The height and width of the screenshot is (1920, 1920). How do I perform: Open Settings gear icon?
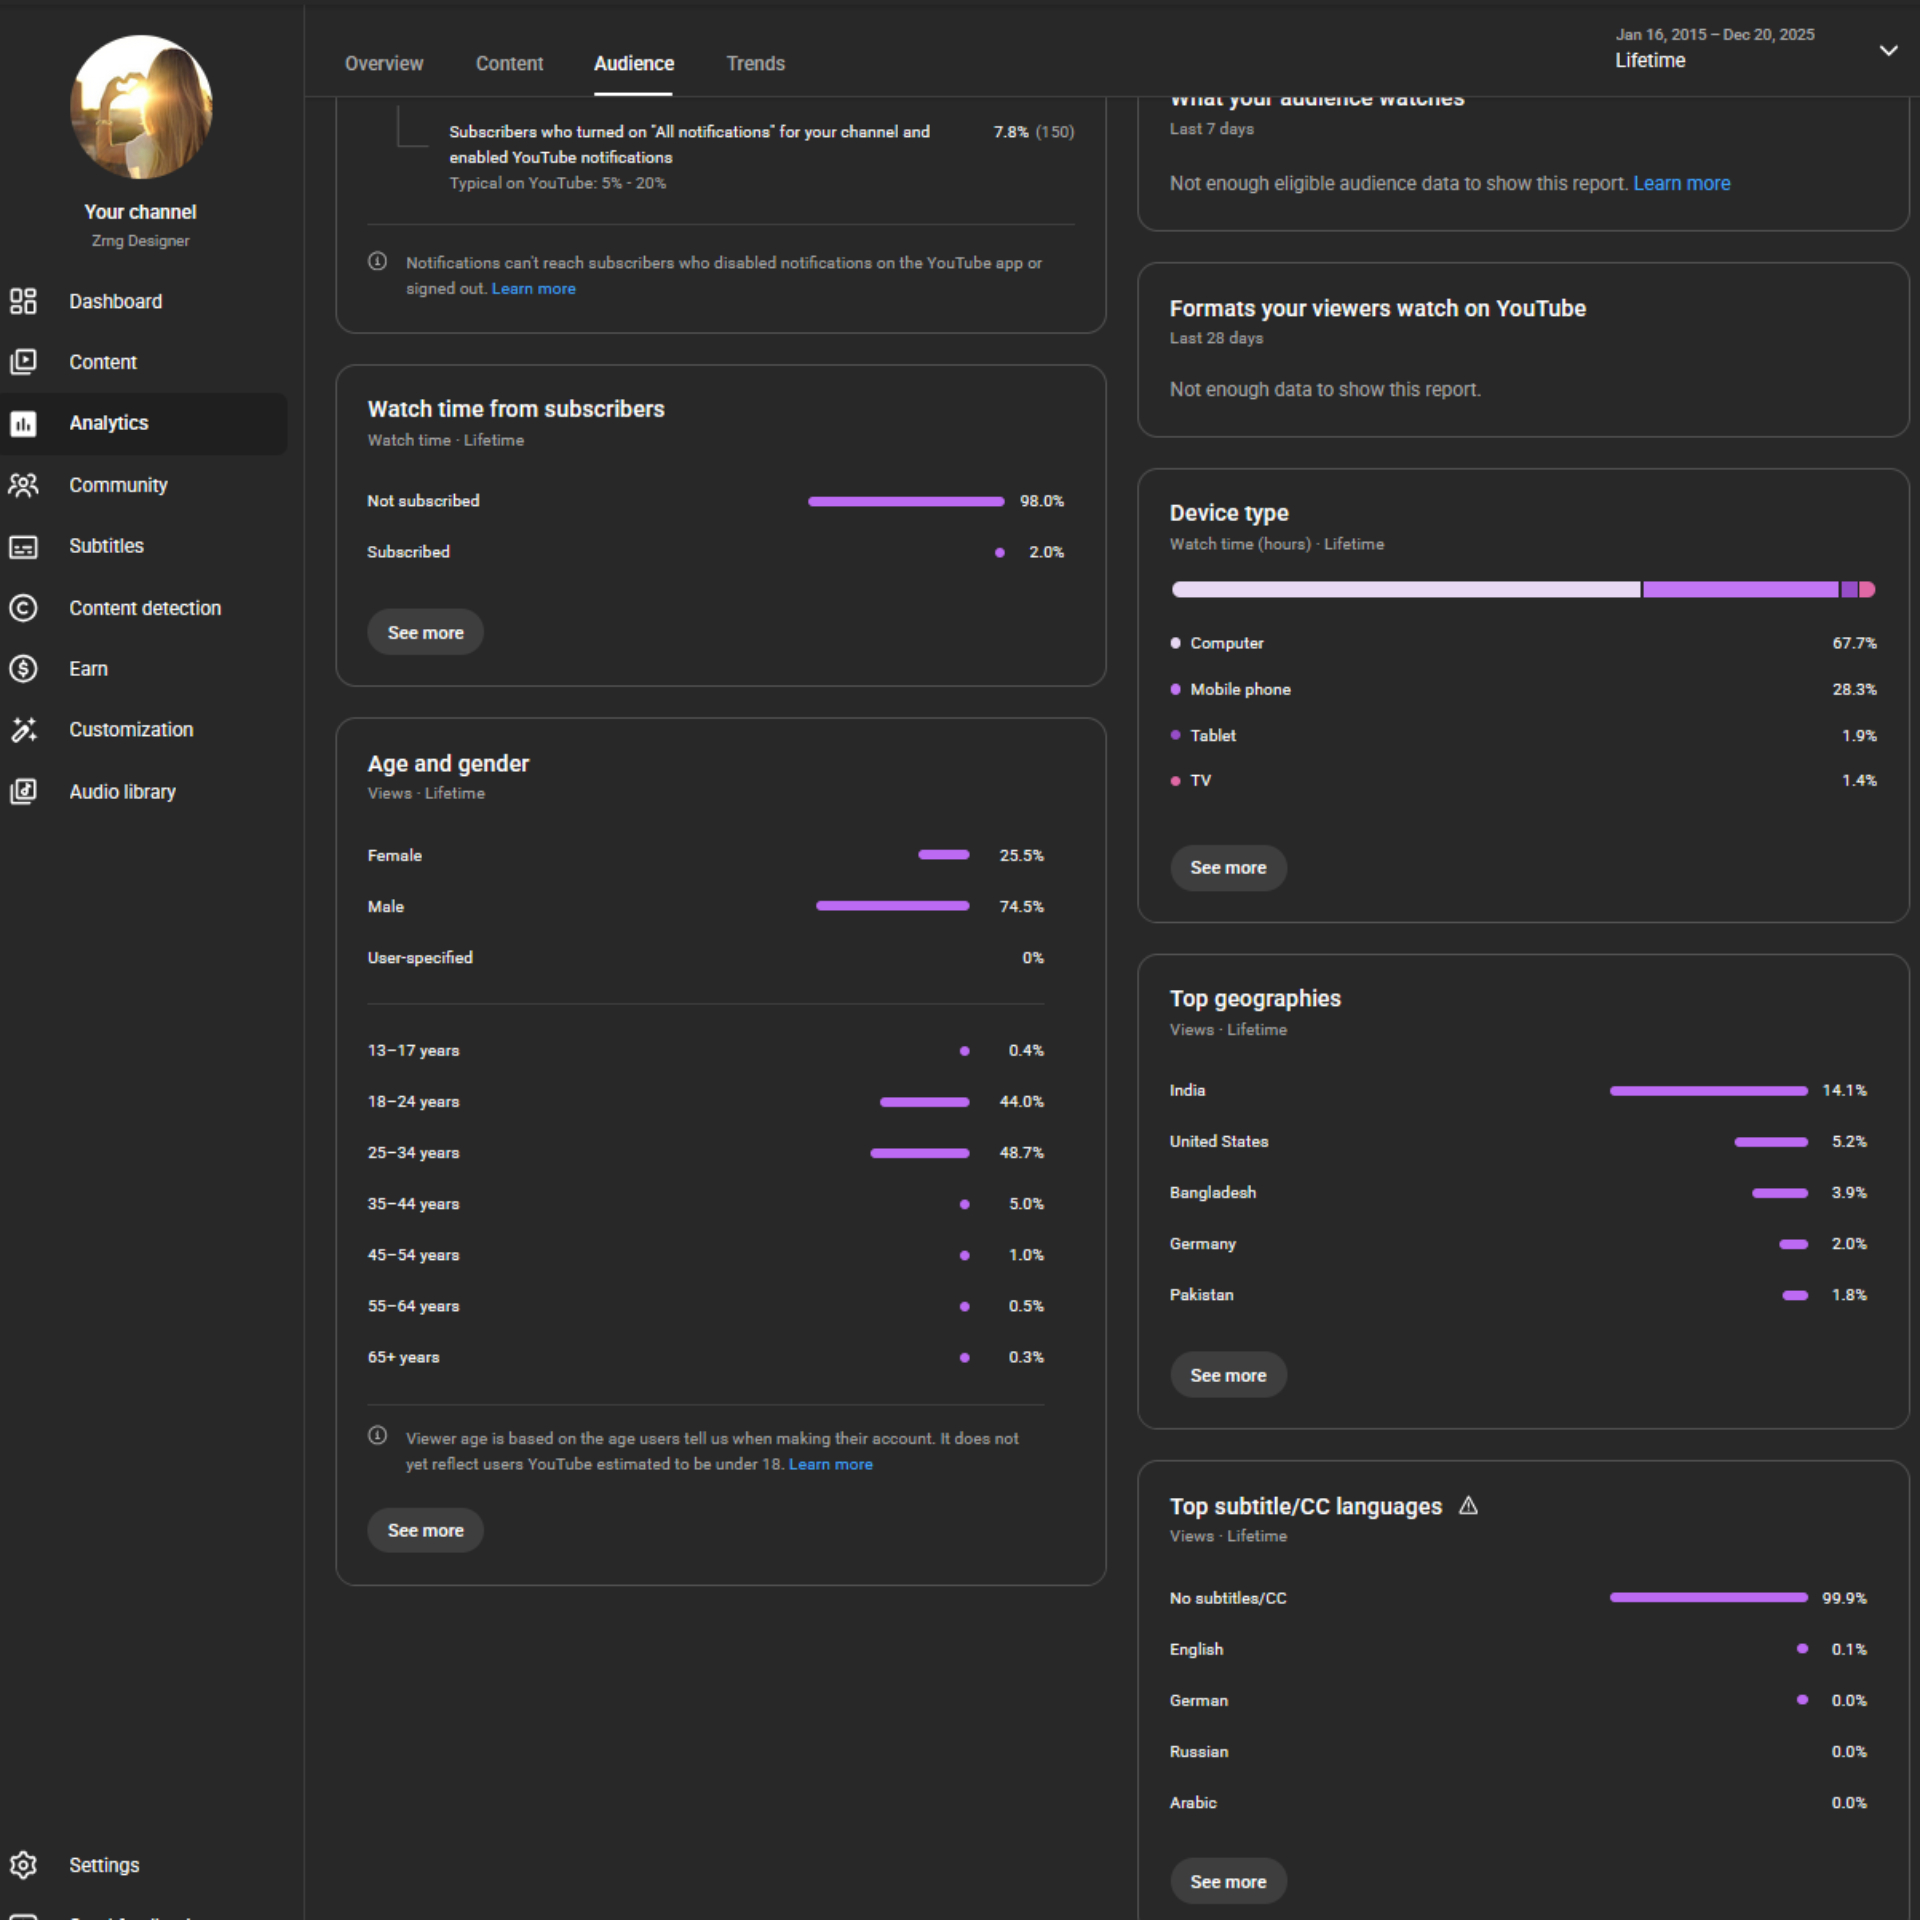pos(23,1865)
